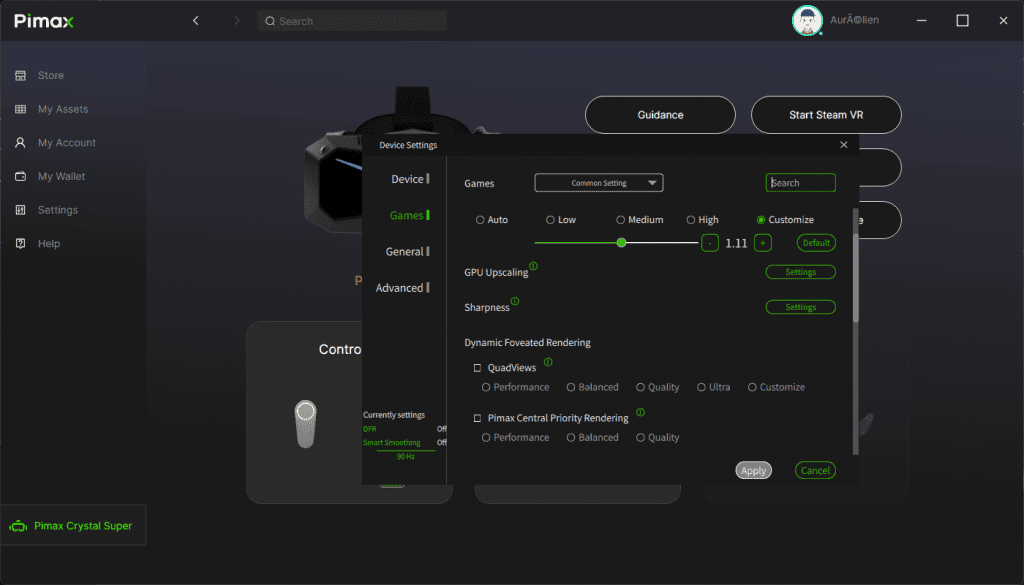Image resolution: width=1024 pixels, height=585 pixels.
Task: Select the Customize render quality radio
Action: tap(761, 220)
